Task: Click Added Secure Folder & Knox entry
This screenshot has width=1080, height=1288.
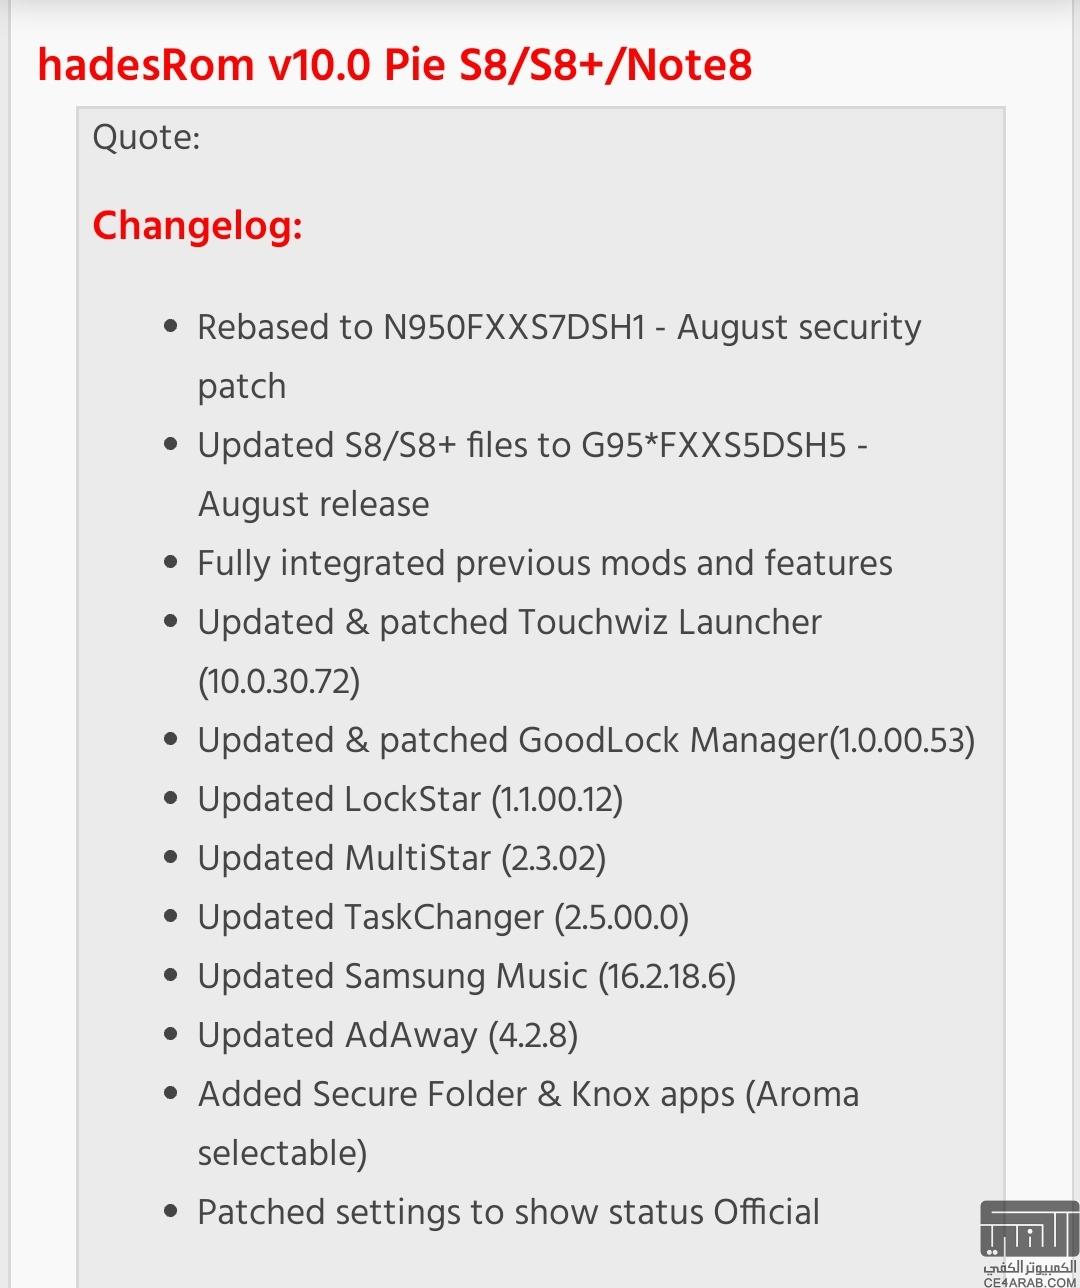Action: pyautogui.click(x=528, y=1123)
